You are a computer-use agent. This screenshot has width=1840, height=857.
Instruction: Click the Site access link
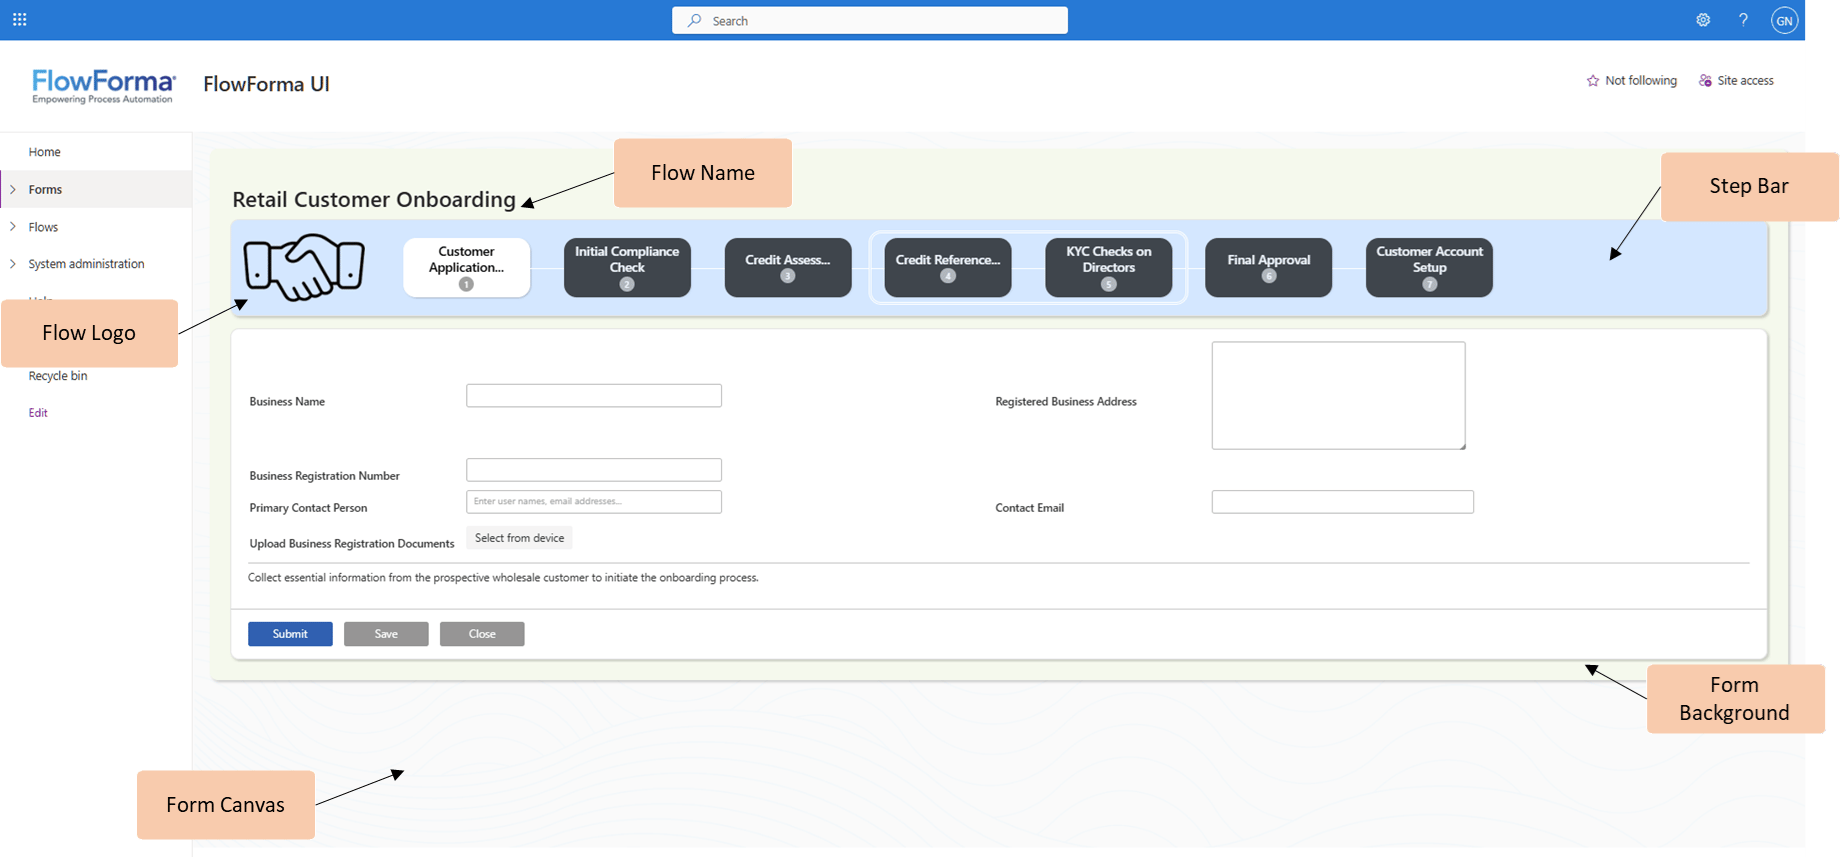[1746, 81]
